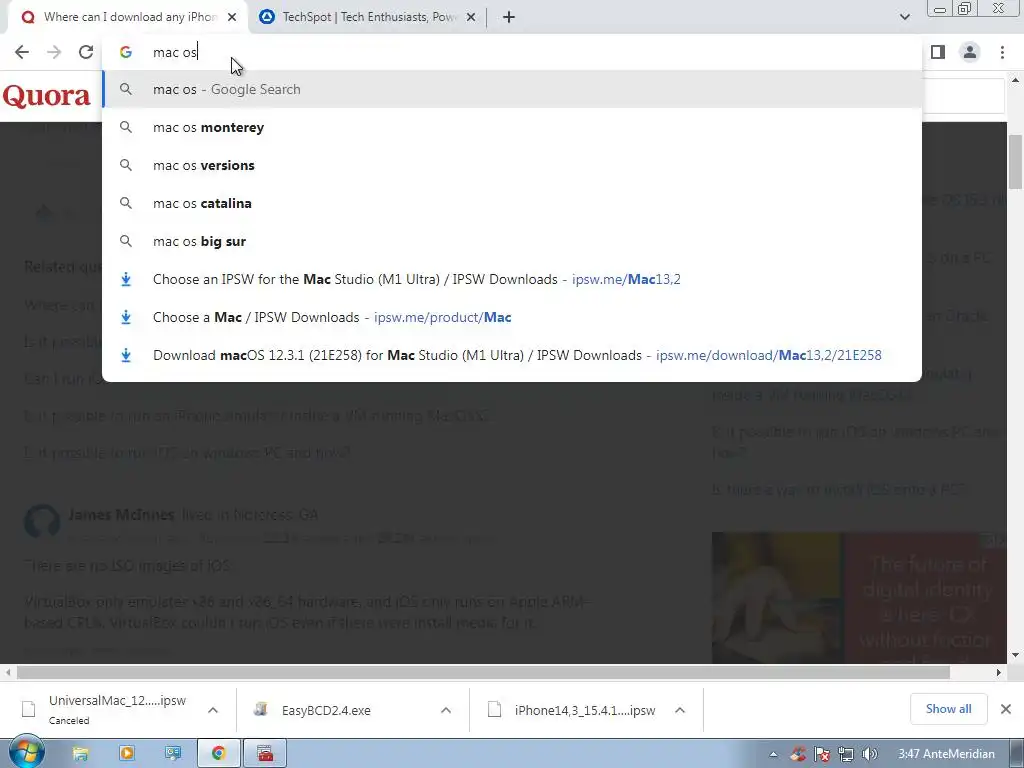The height and width of the screenshot is (768, 1024).
Task: Click search icon beside 'mac os catalina'
Action: click(x=126, y=203)
